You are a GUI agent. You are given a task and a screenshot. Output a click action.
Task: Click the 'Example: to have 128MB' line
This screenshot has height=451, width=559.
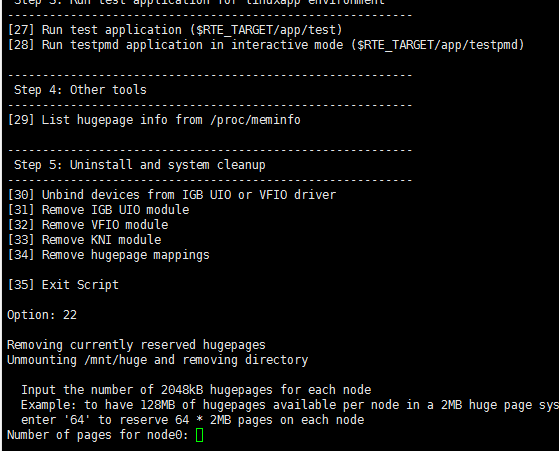[x=290, y=405]
